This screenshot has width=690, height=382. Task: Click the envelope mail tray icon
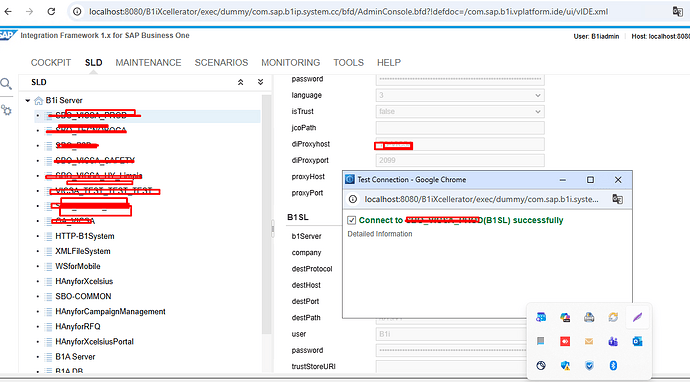pos(589,341)
